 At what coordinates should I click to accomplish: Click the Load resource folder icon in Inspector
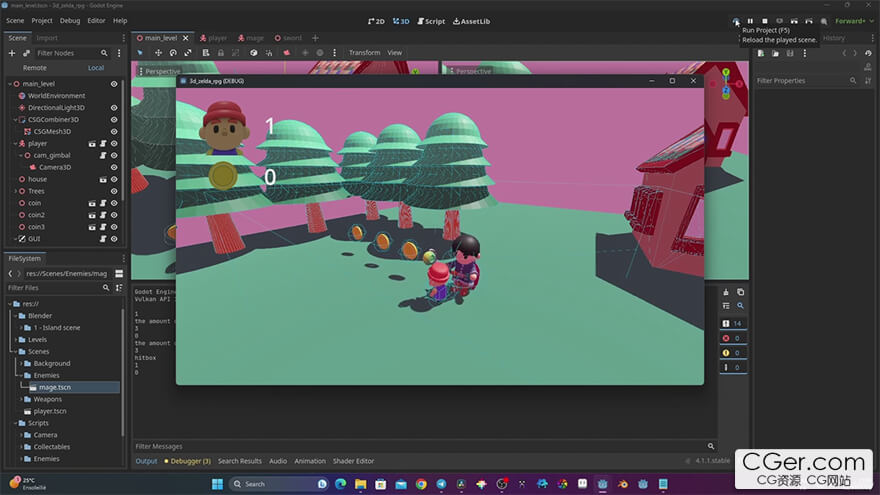(x=775, y=53)
